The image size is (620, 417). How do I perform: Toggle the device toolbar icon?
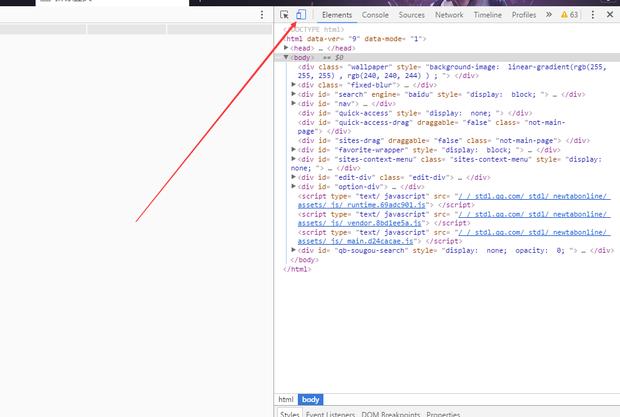(x=300, y=15)
